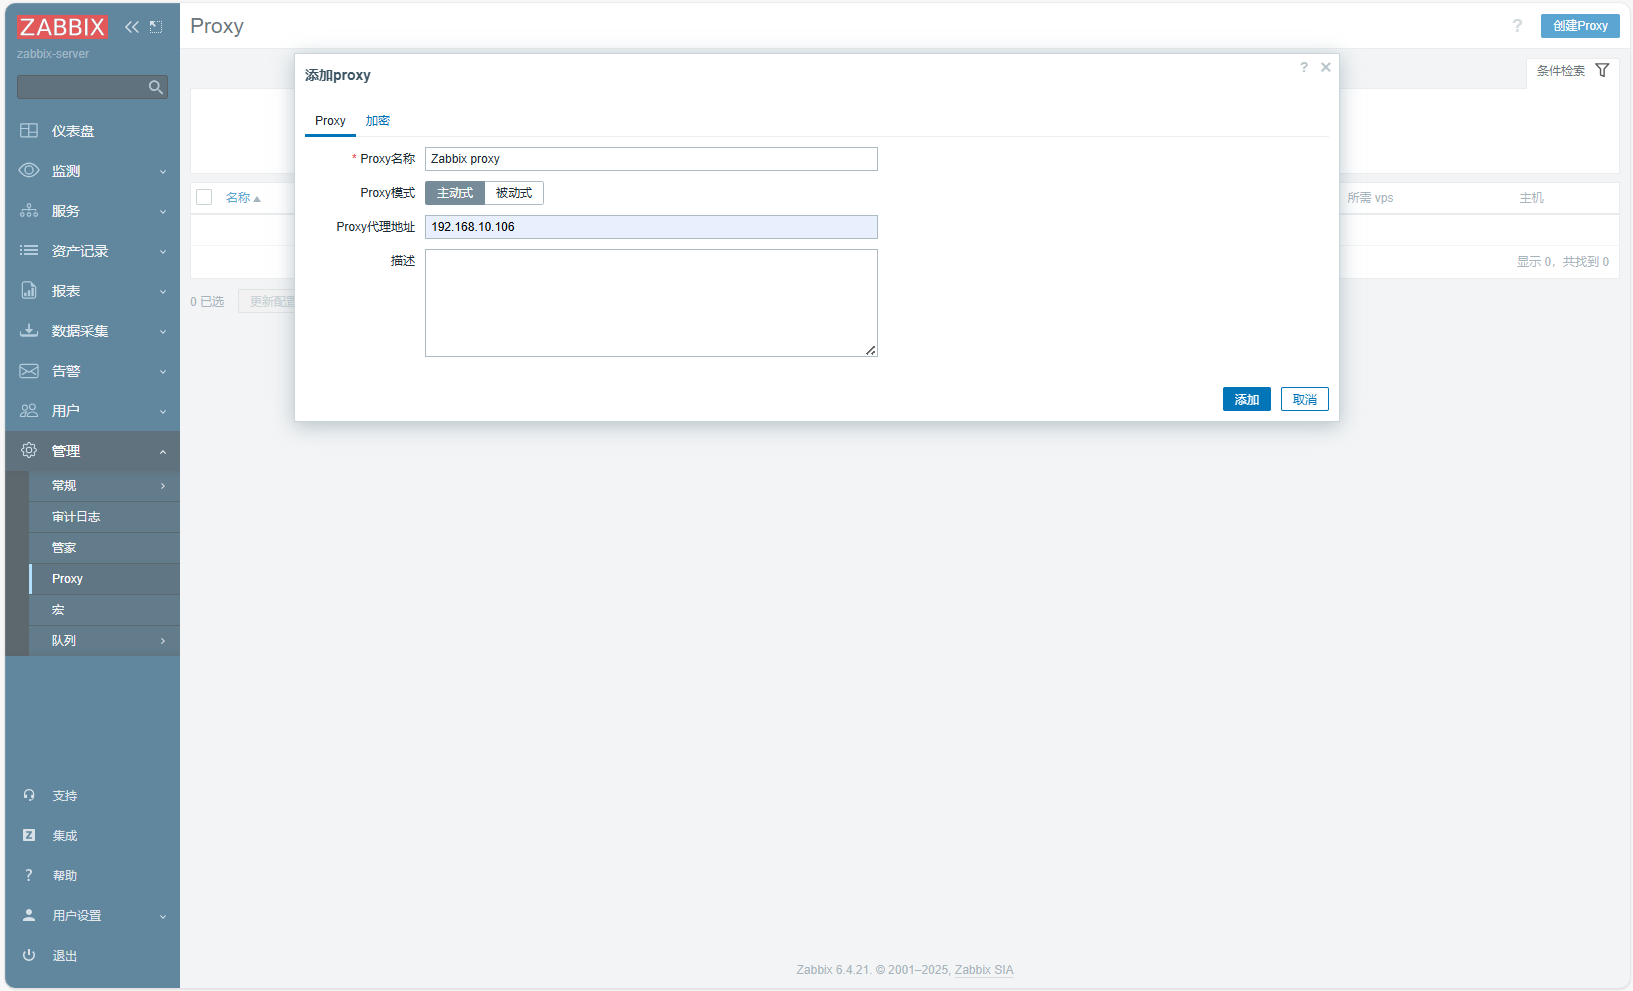This screenshot has width=1633, height=991.
Task: Check the select-all checkbox in table header
Action: (204, 197)
